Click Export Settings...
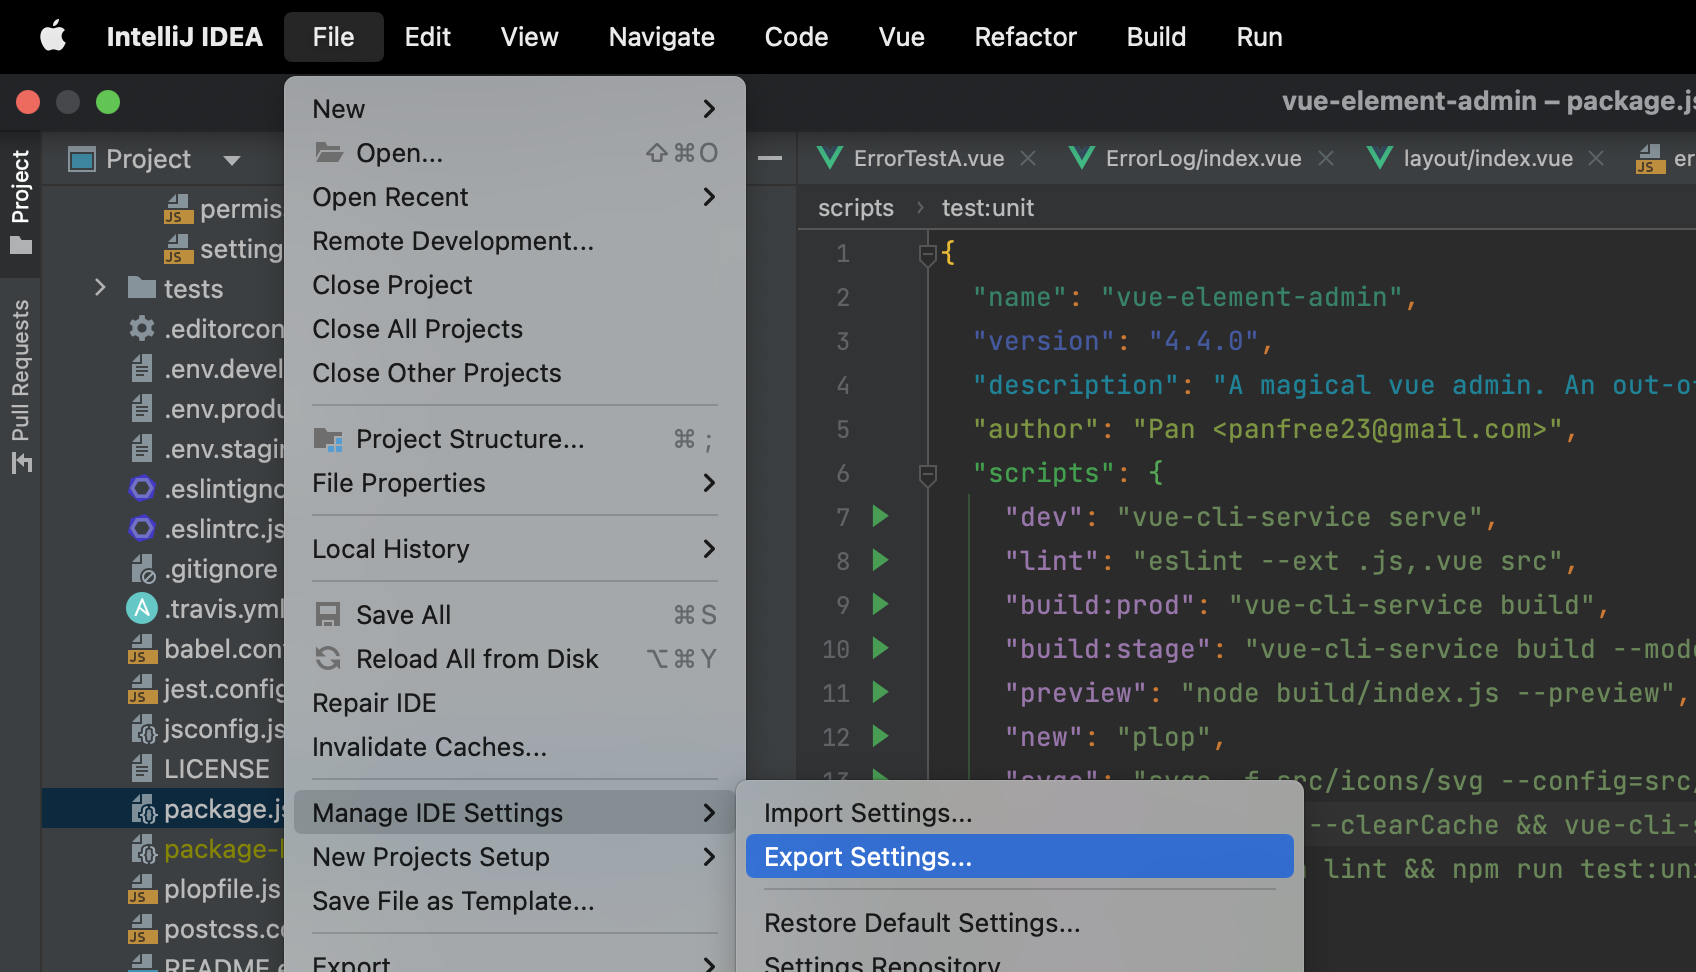The width and height of the screenshot is (1696, 972). 1020,857
